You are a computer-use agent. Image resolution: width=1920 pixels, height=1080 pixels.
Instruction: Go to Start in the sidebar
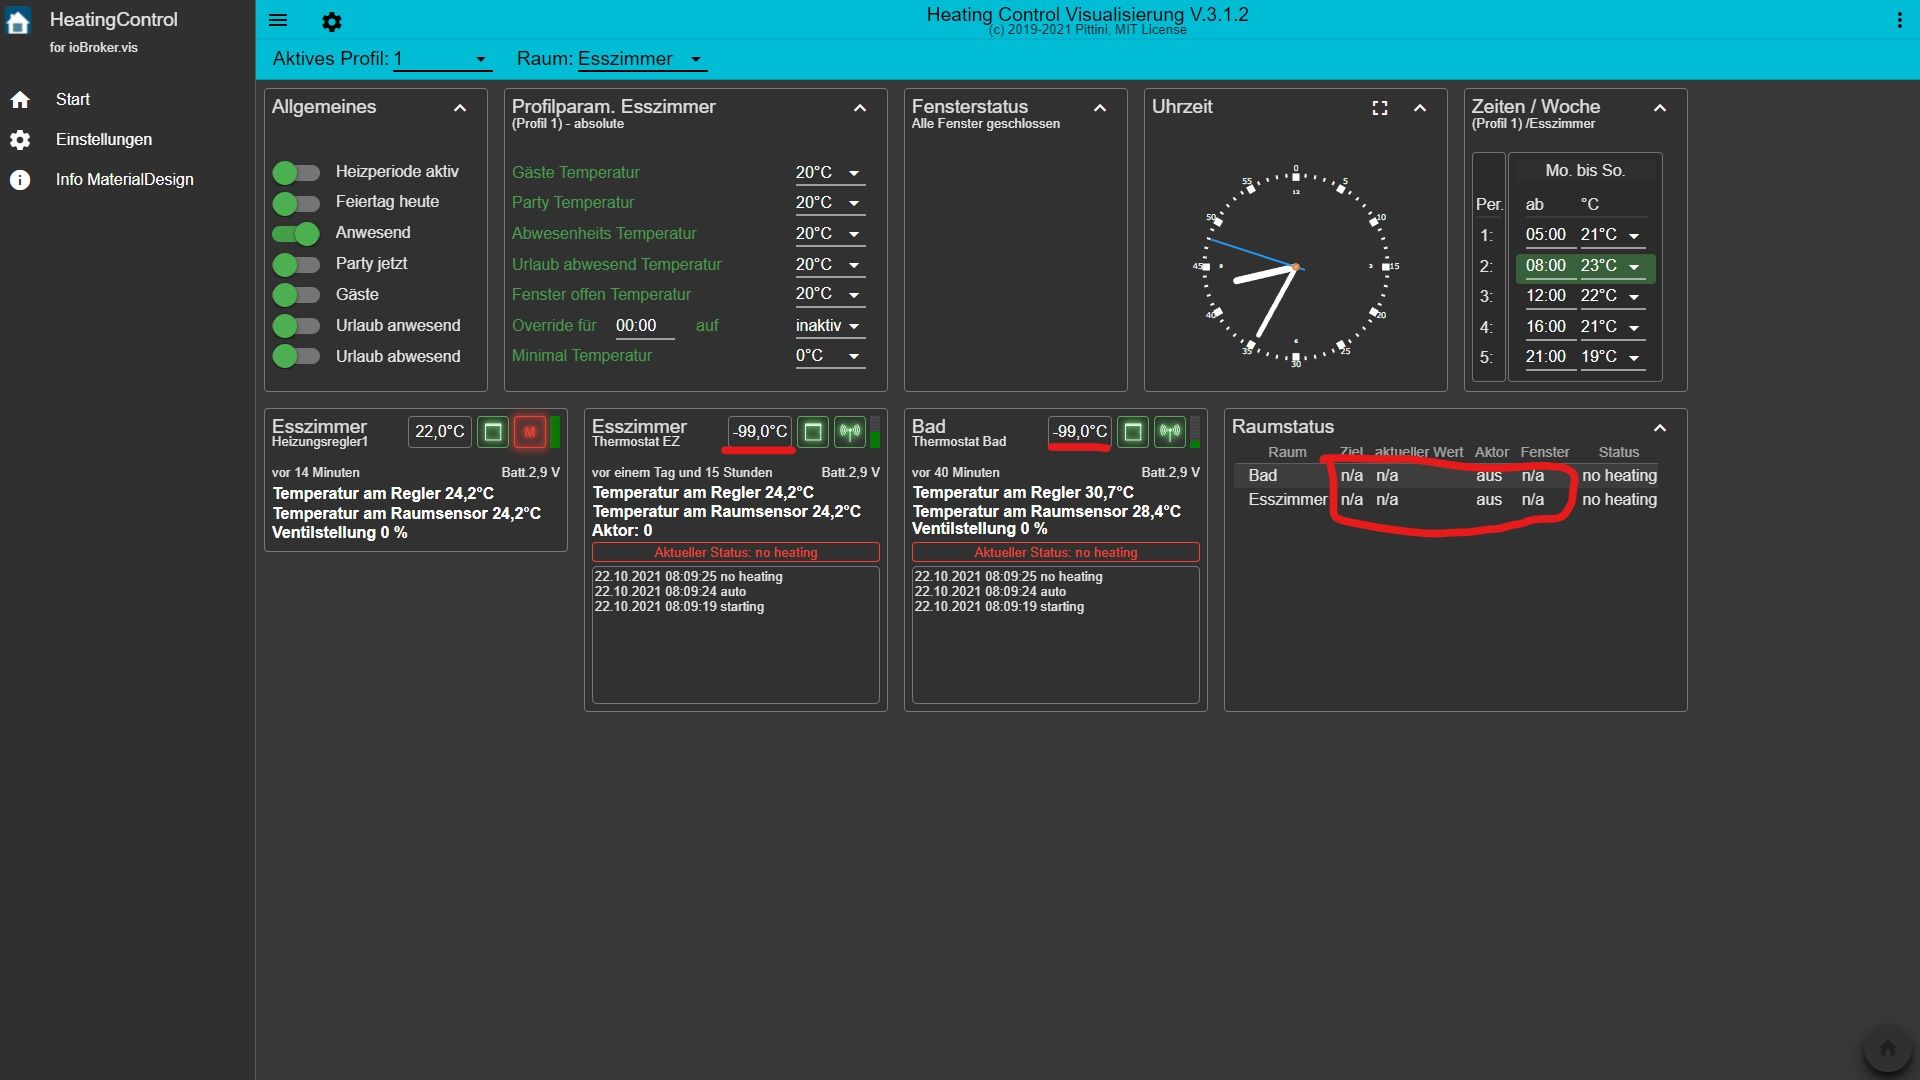pos(72,100)
